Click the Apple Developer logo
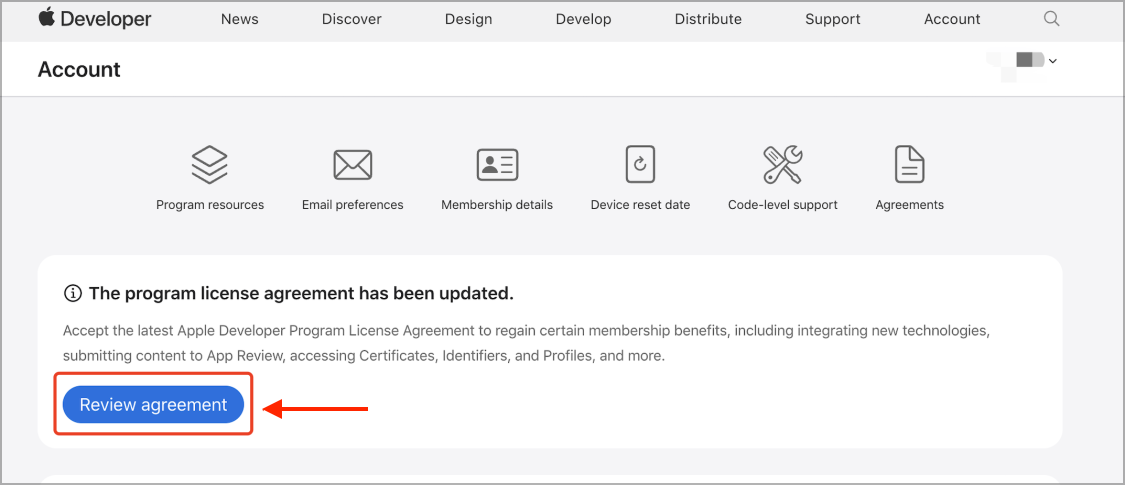Screen dimensions: 1125x485 coord(95,19)
